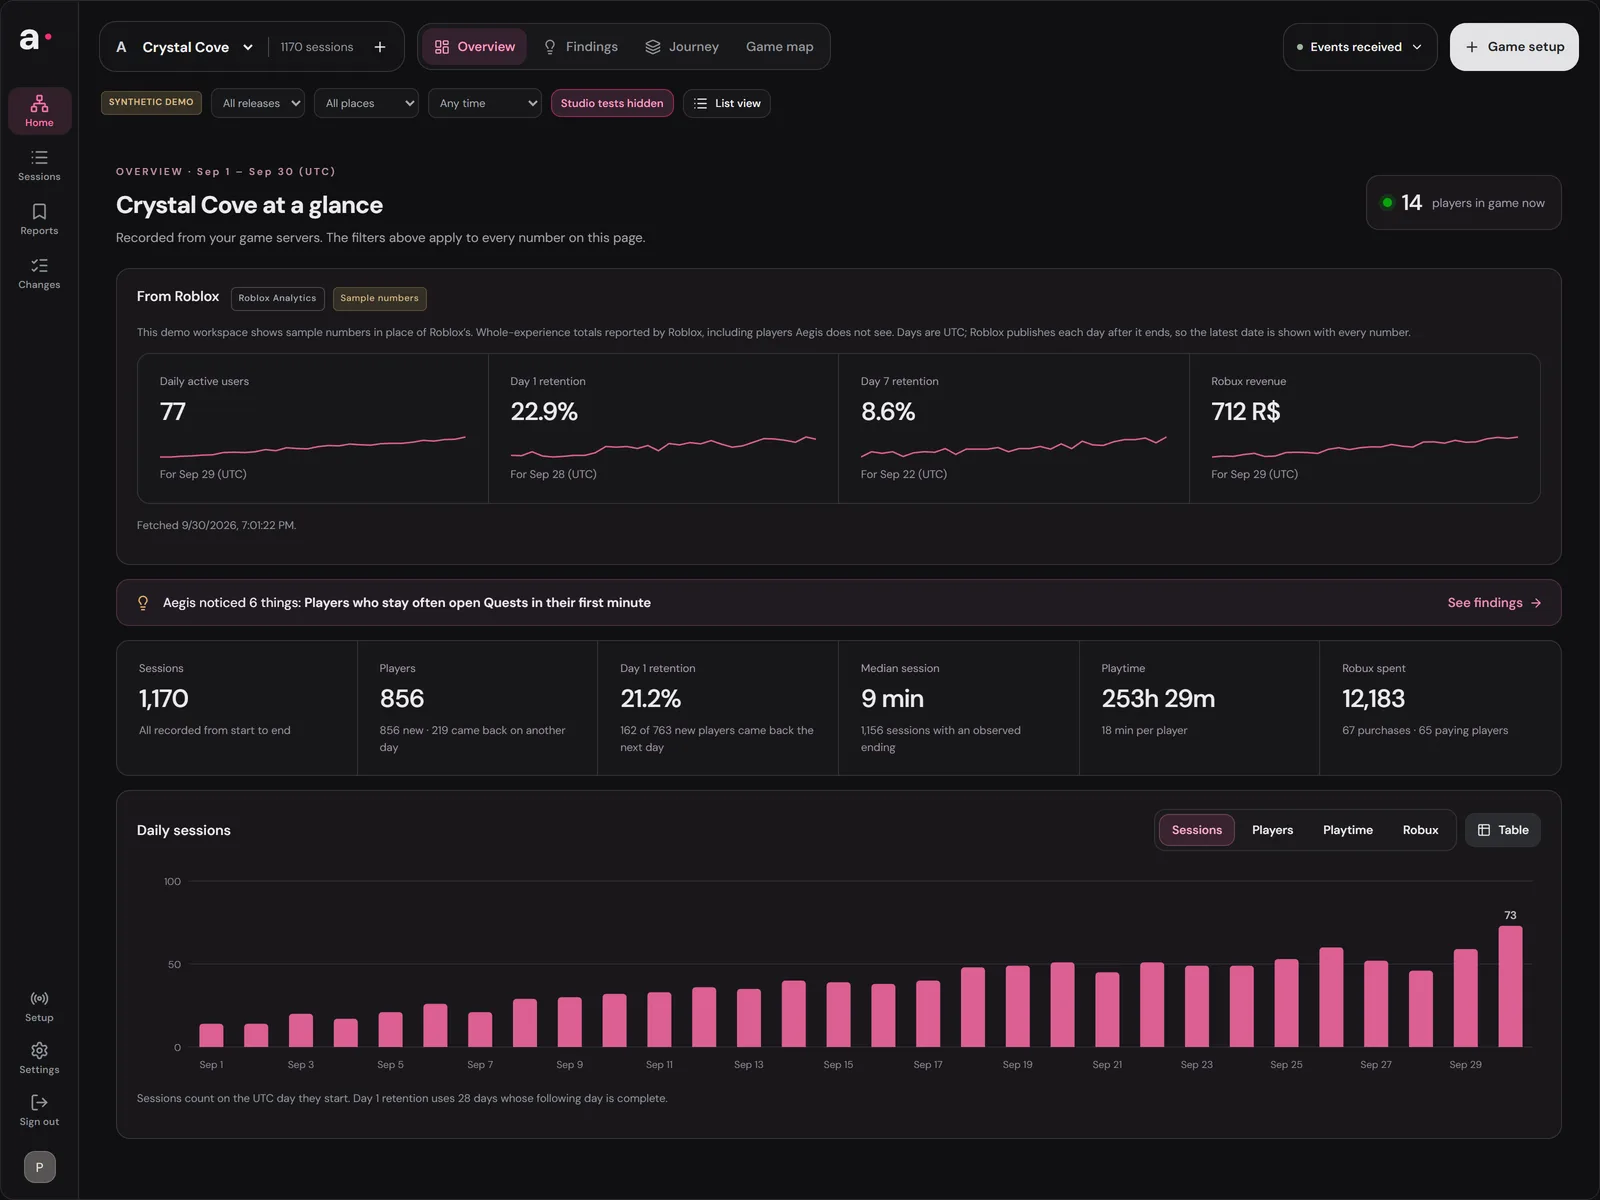1600x1200 pixels.
Task: Show the Robux chart tab
Action: 1420,830
